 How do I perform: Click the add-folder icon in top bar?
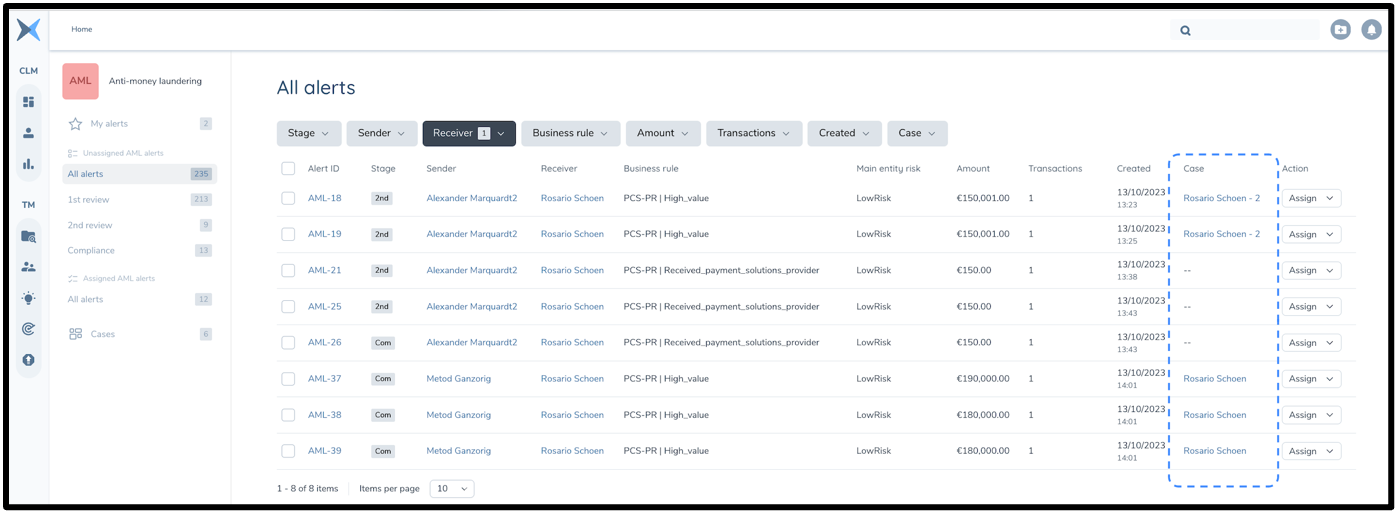pos(1340,30)
